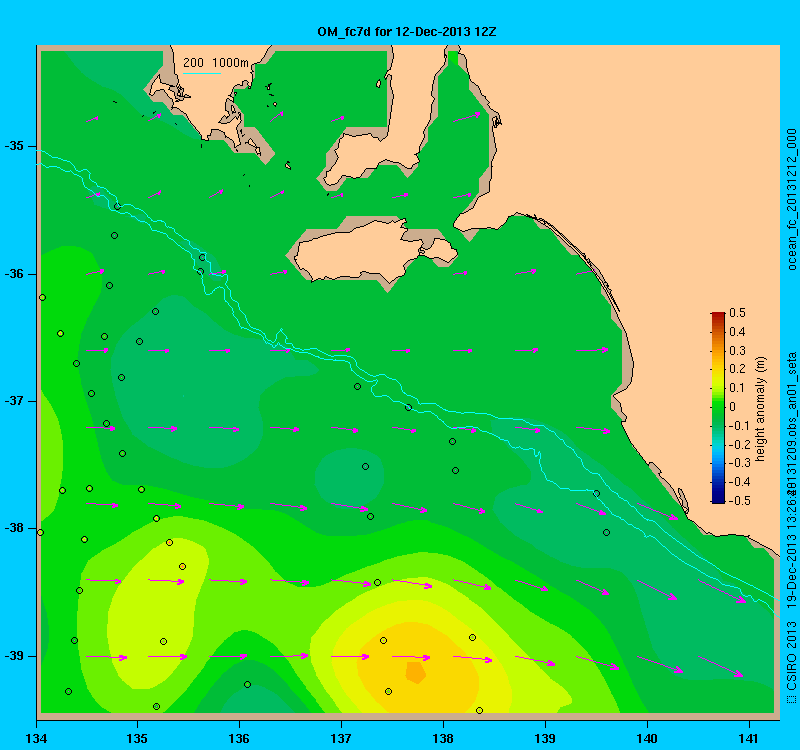The height and width of the screenshot is (750, 800).
Task: Click the "0.5" color bar label
Action: tap(737, 313)
